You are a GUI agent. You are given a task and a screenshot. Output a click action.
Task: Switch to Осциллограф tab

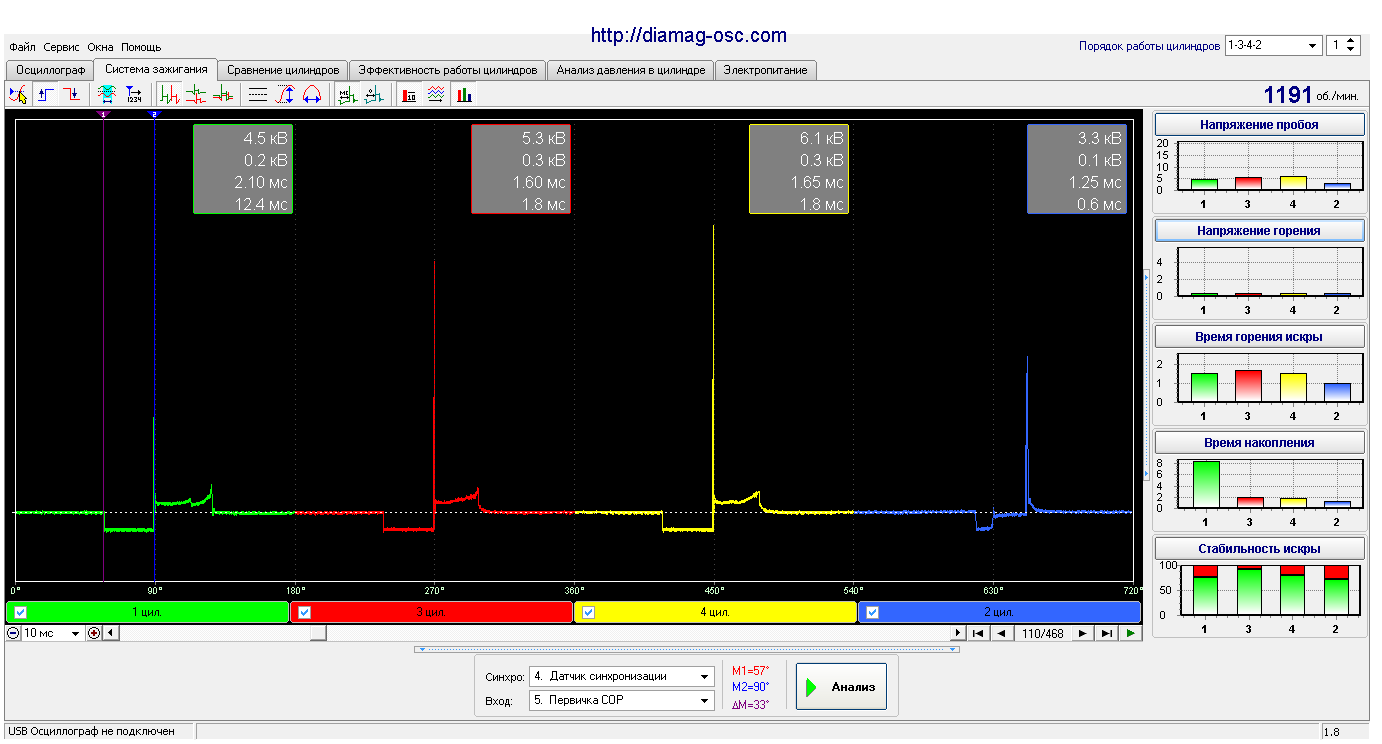pyautogui.click(x=50, y=70)
